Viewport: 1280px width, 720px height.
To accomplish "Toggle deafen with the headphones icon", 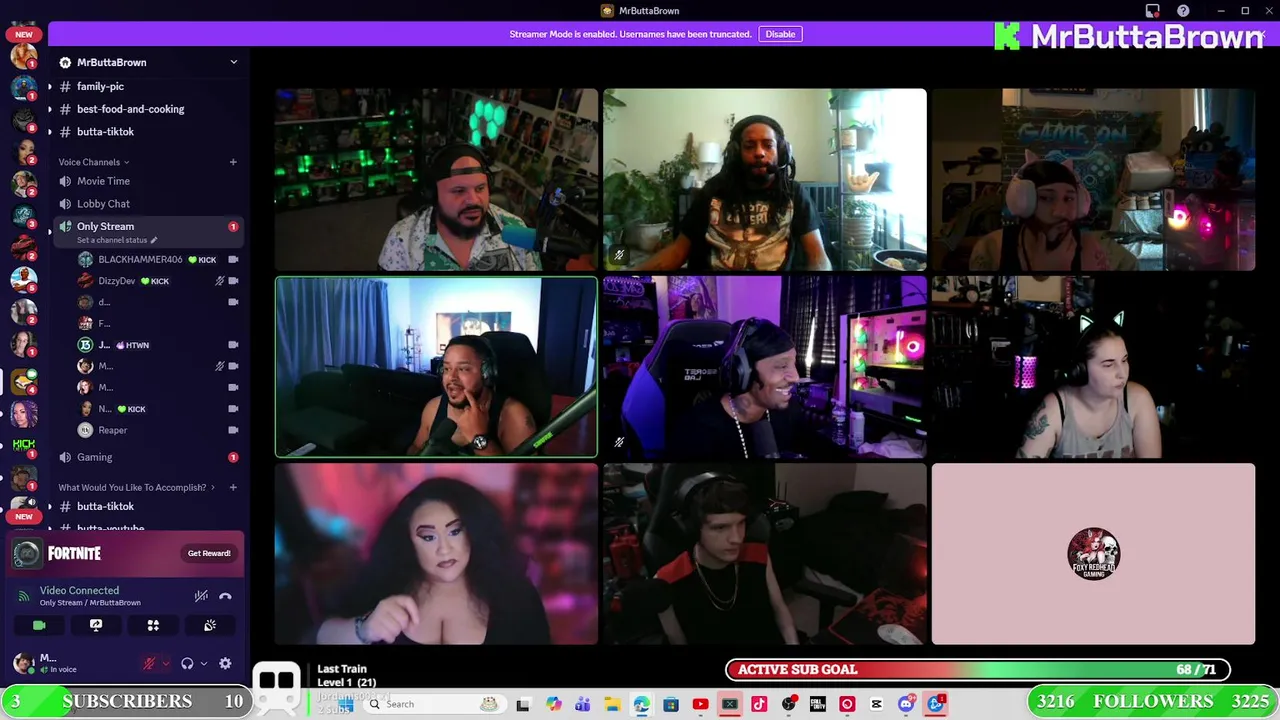I will coord(187,663).
